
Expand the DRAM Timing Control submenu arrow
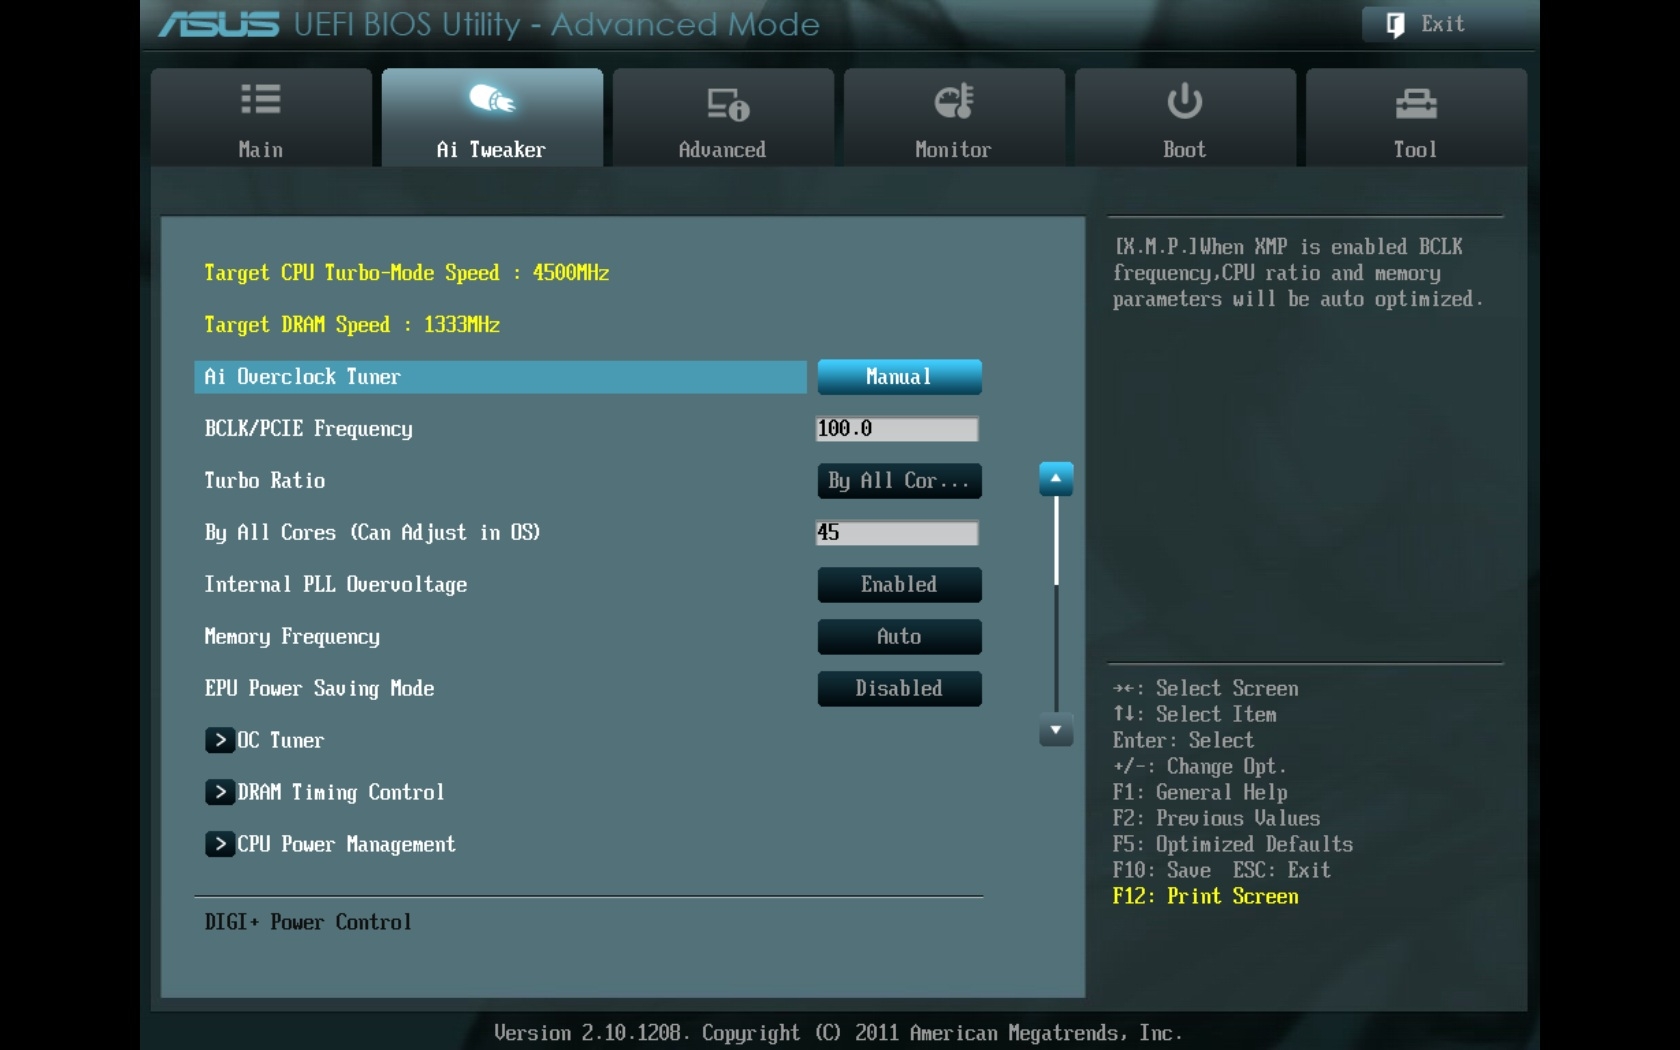[220, 792]
